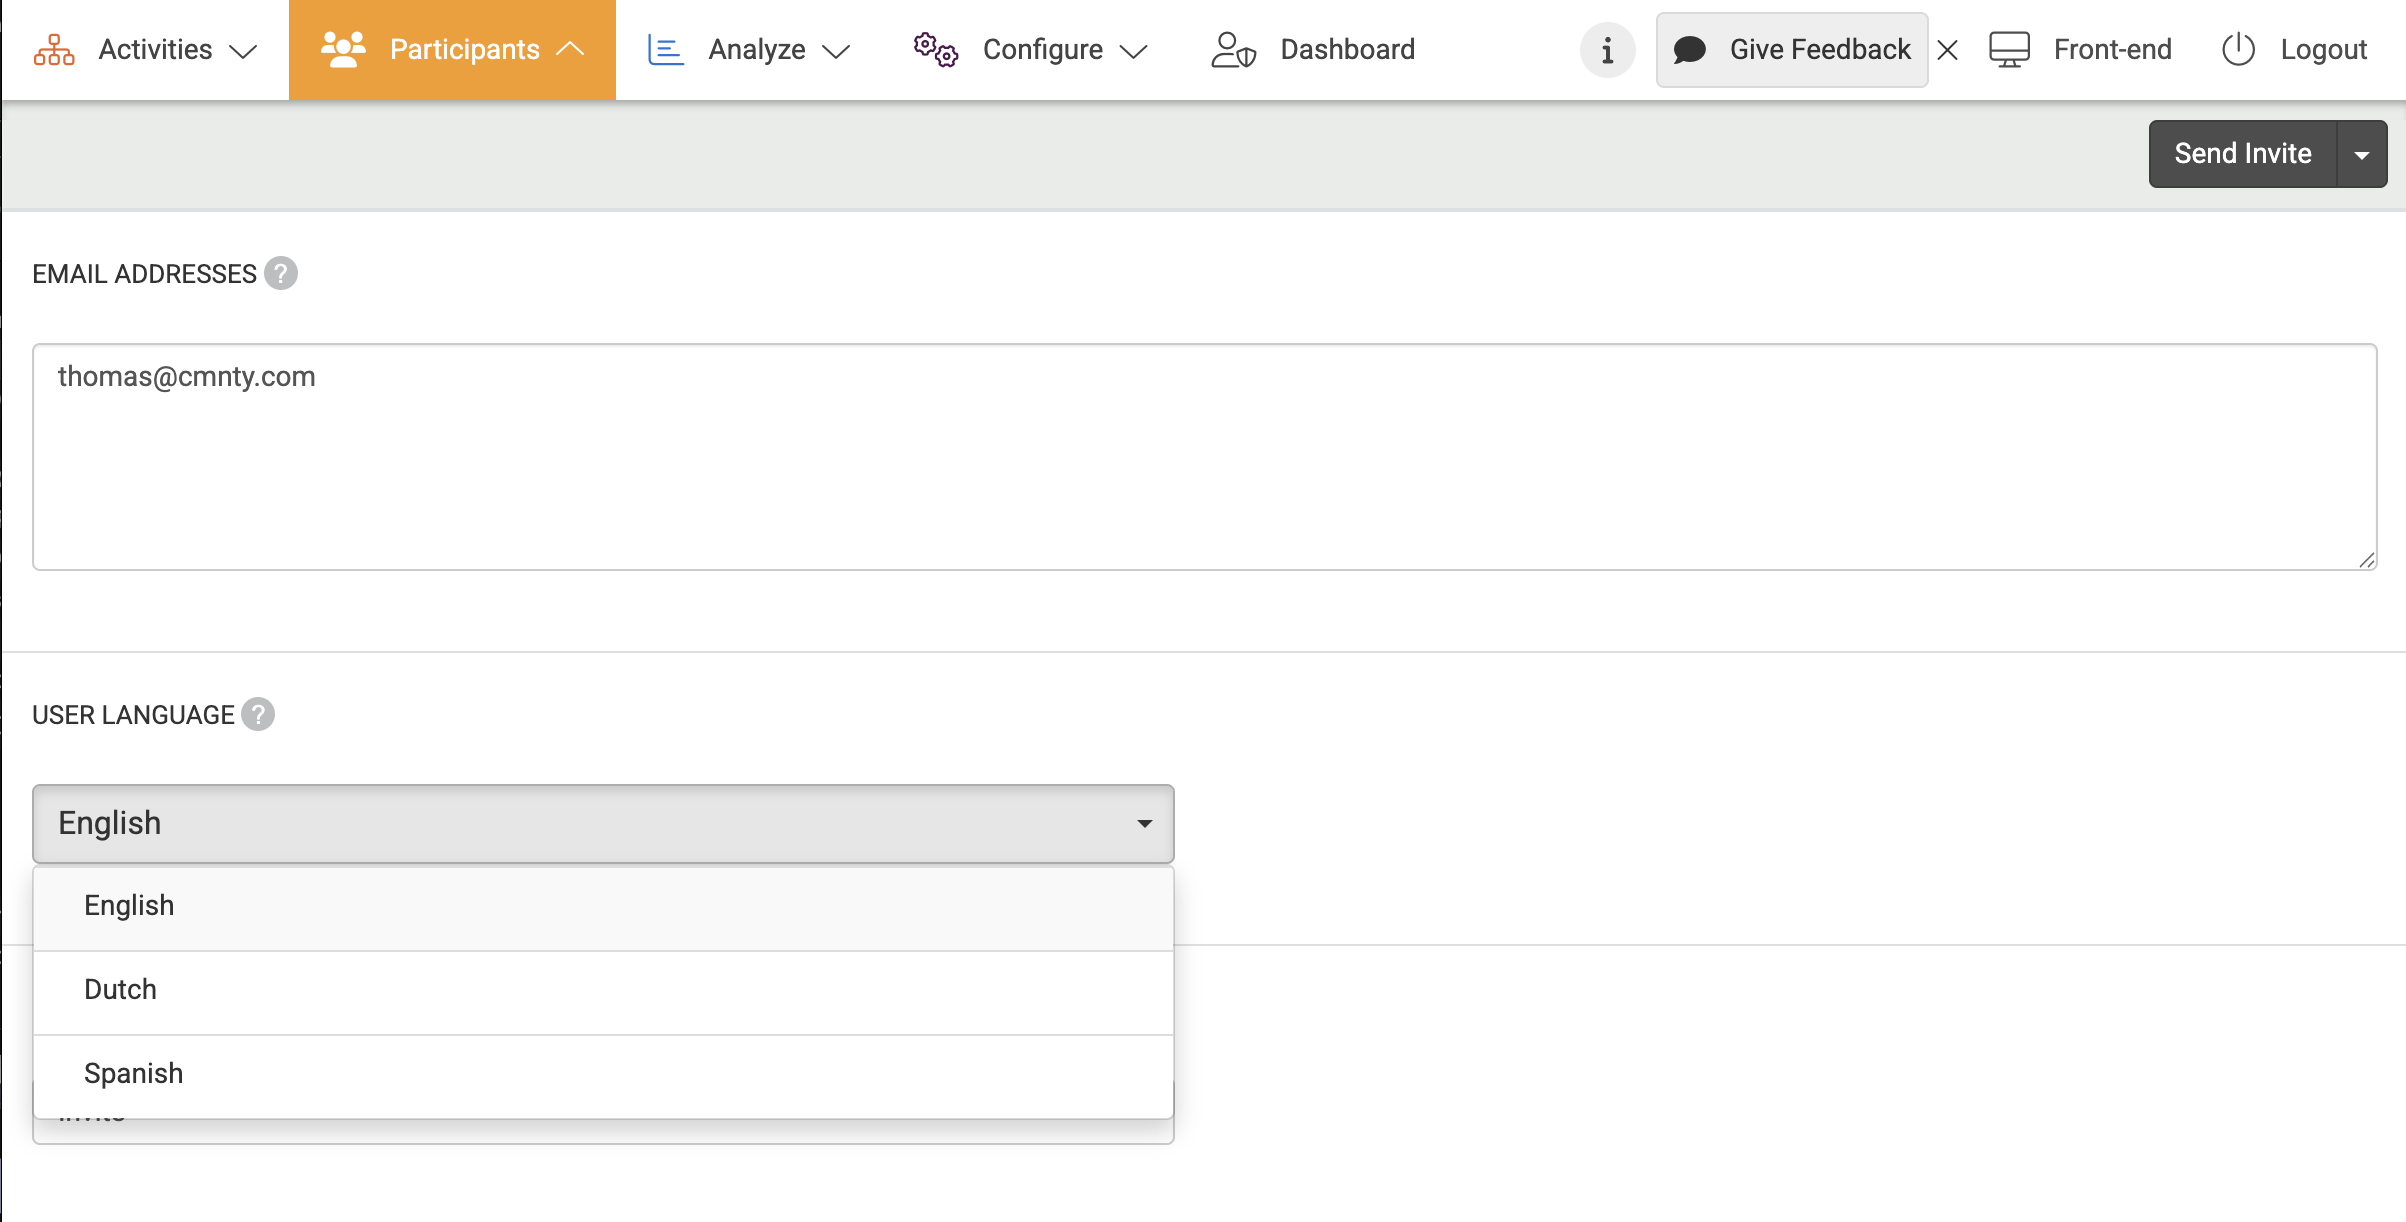This screenshot has width=2406, height=1222.
Task: Click the Dashboard user-shield icon
Action: pos(1233,50)
